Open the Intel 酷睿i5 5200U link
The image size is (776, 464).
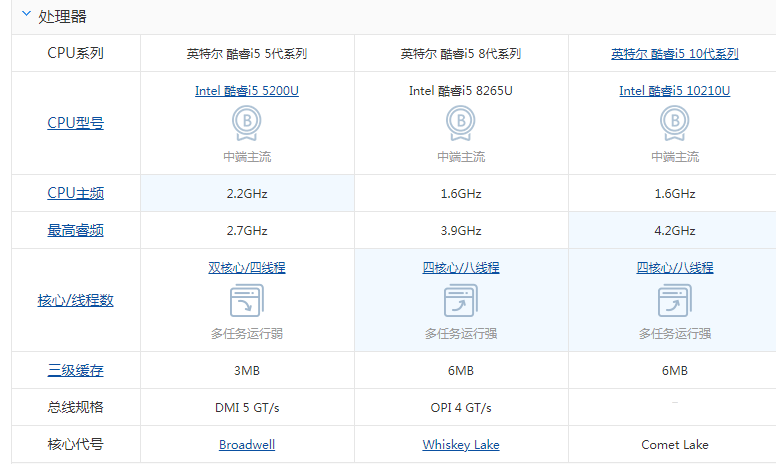tap(246, 91)
